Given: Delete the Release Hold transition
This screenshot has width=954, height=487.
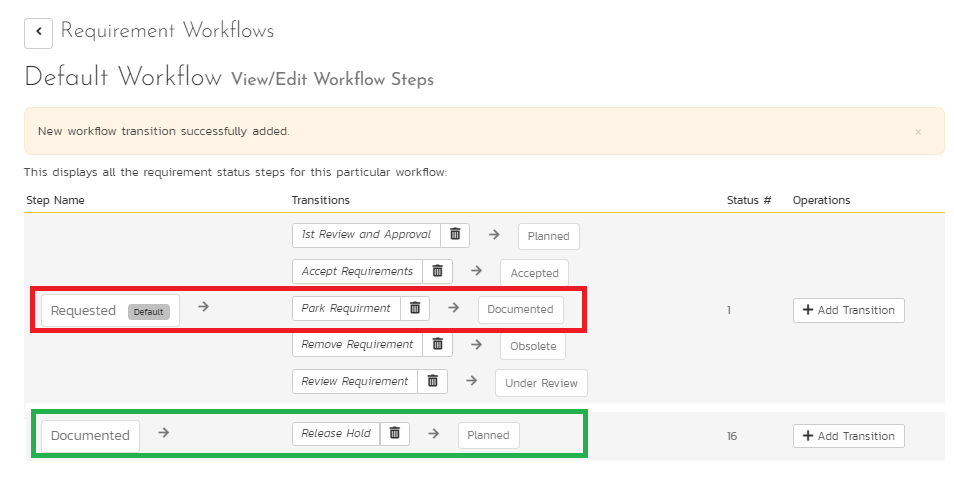Looking at the screenshot, I should tap(394, 433).
